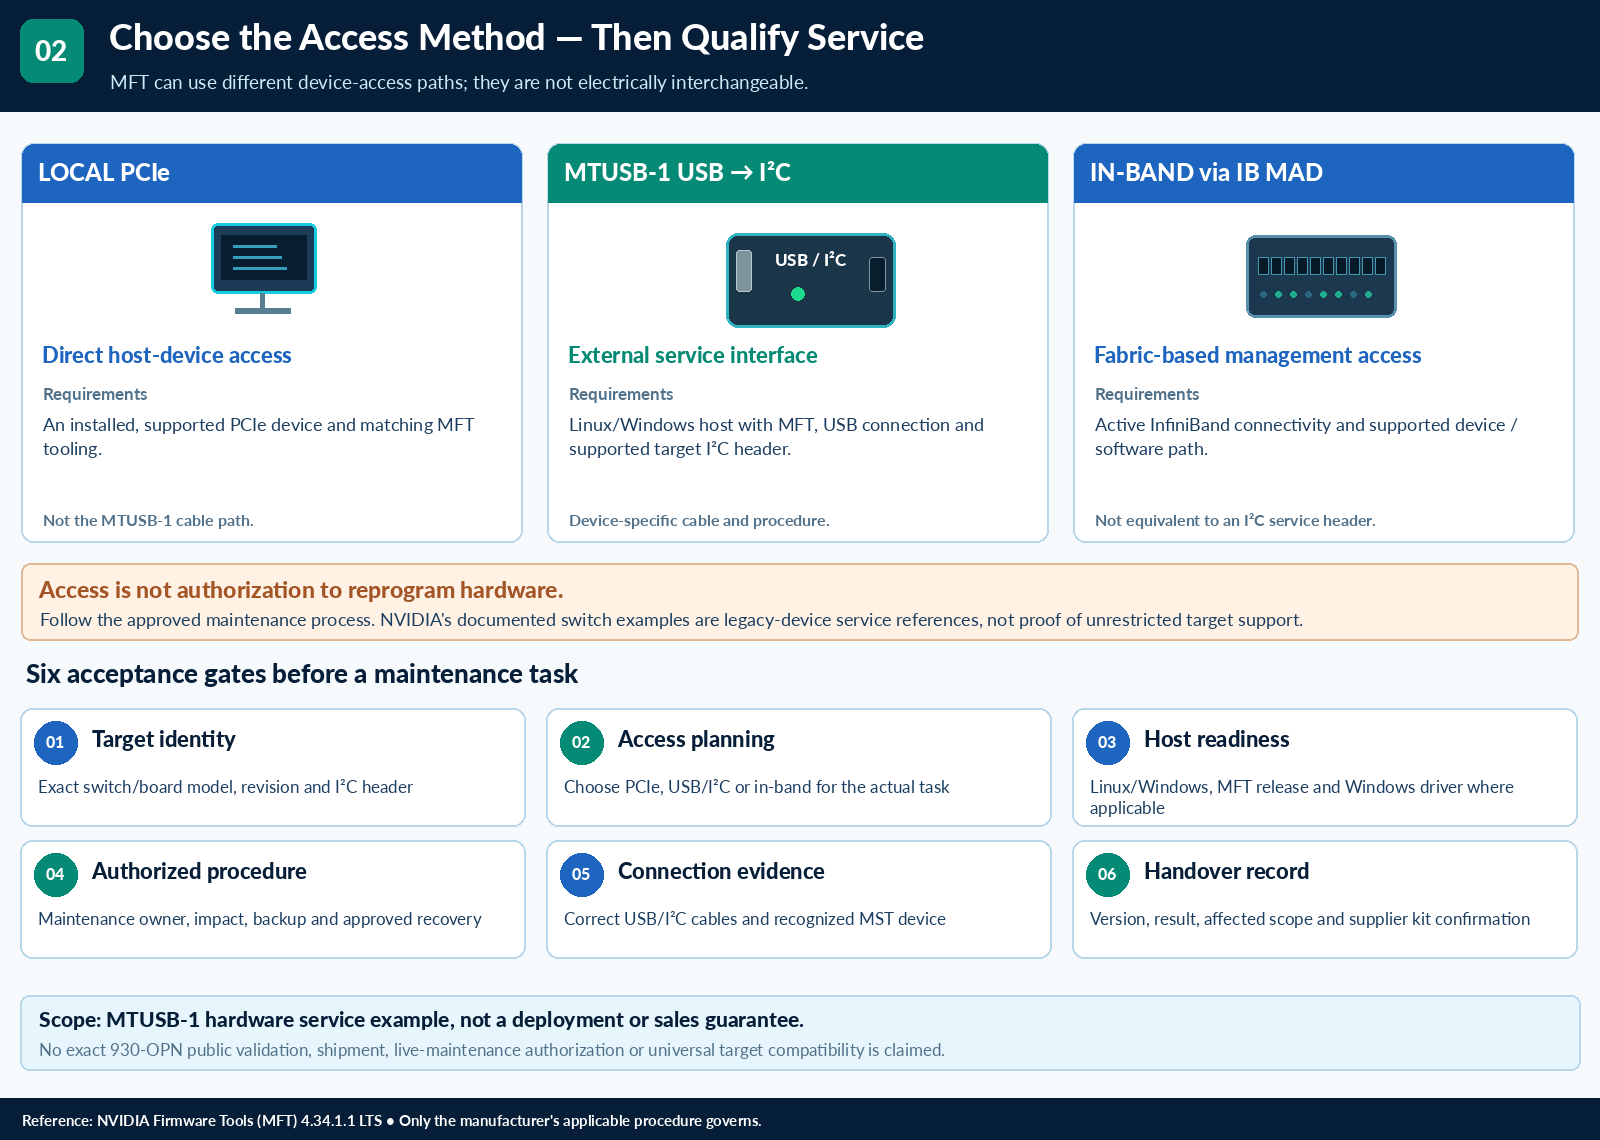The height and width of the screenshot is (1140, 1600).
Task: Click the warning 'Access is not authorization to reprogram hardware.'
Action: pyautogui.click(x=301, y=590)
